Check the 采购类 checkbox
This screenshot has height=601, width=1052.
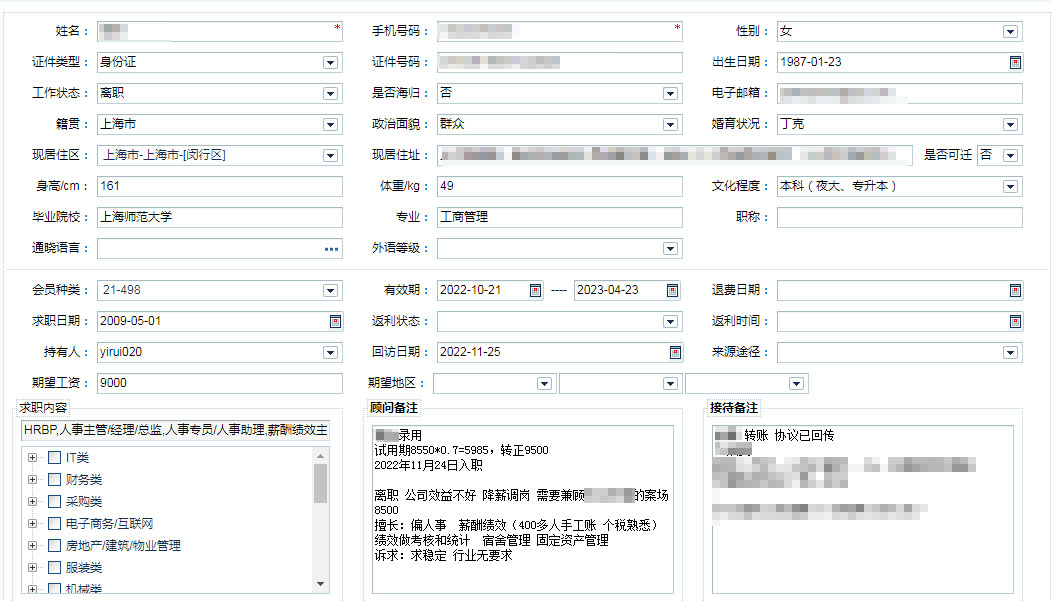54,502
